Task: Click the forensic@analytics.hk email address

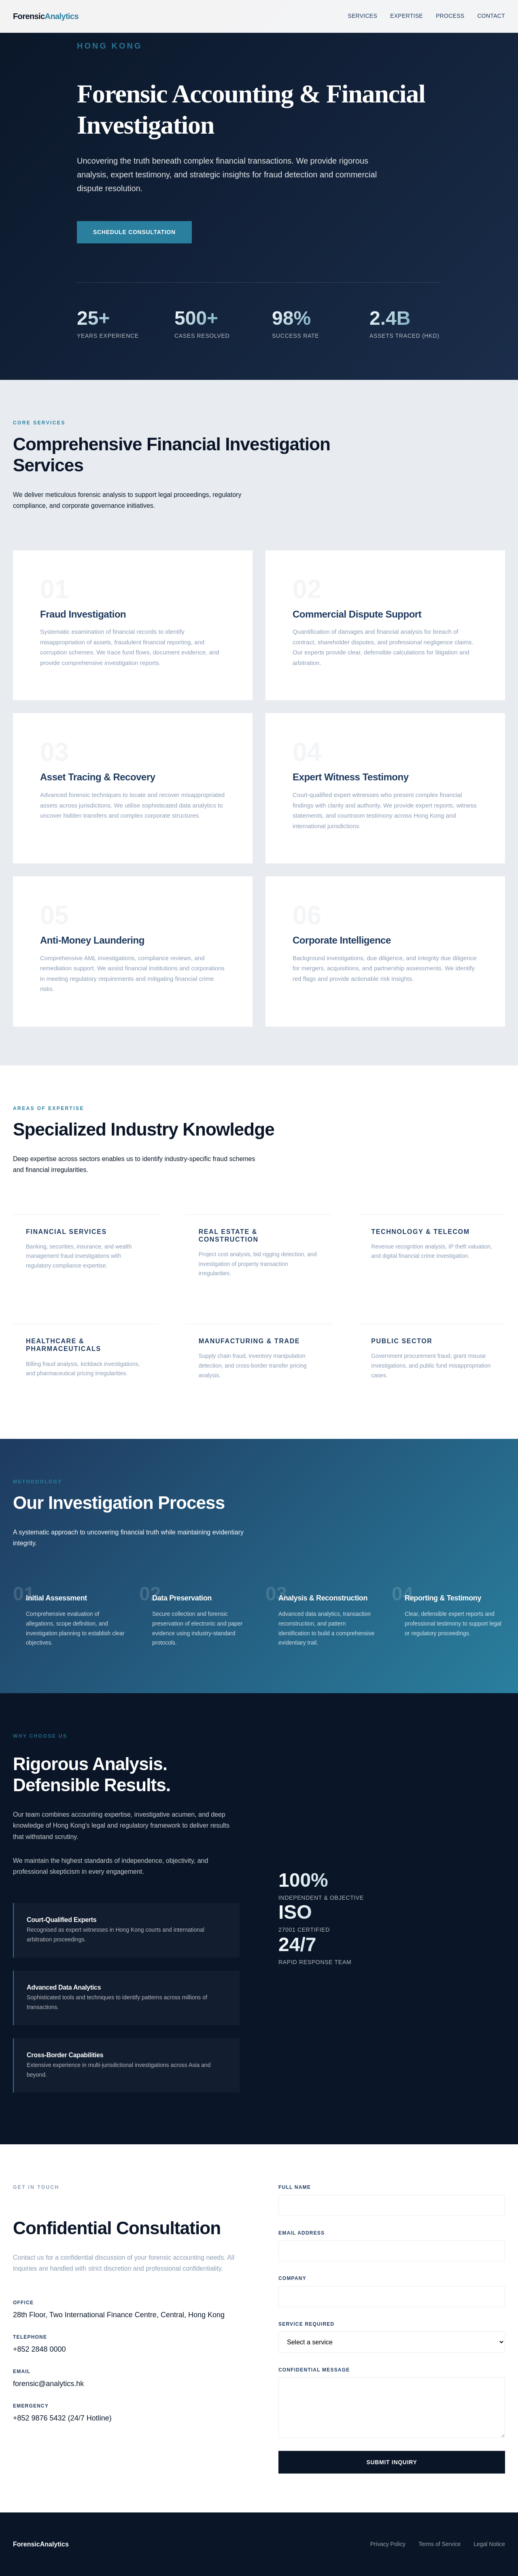Action: [x=48, y=2384]
